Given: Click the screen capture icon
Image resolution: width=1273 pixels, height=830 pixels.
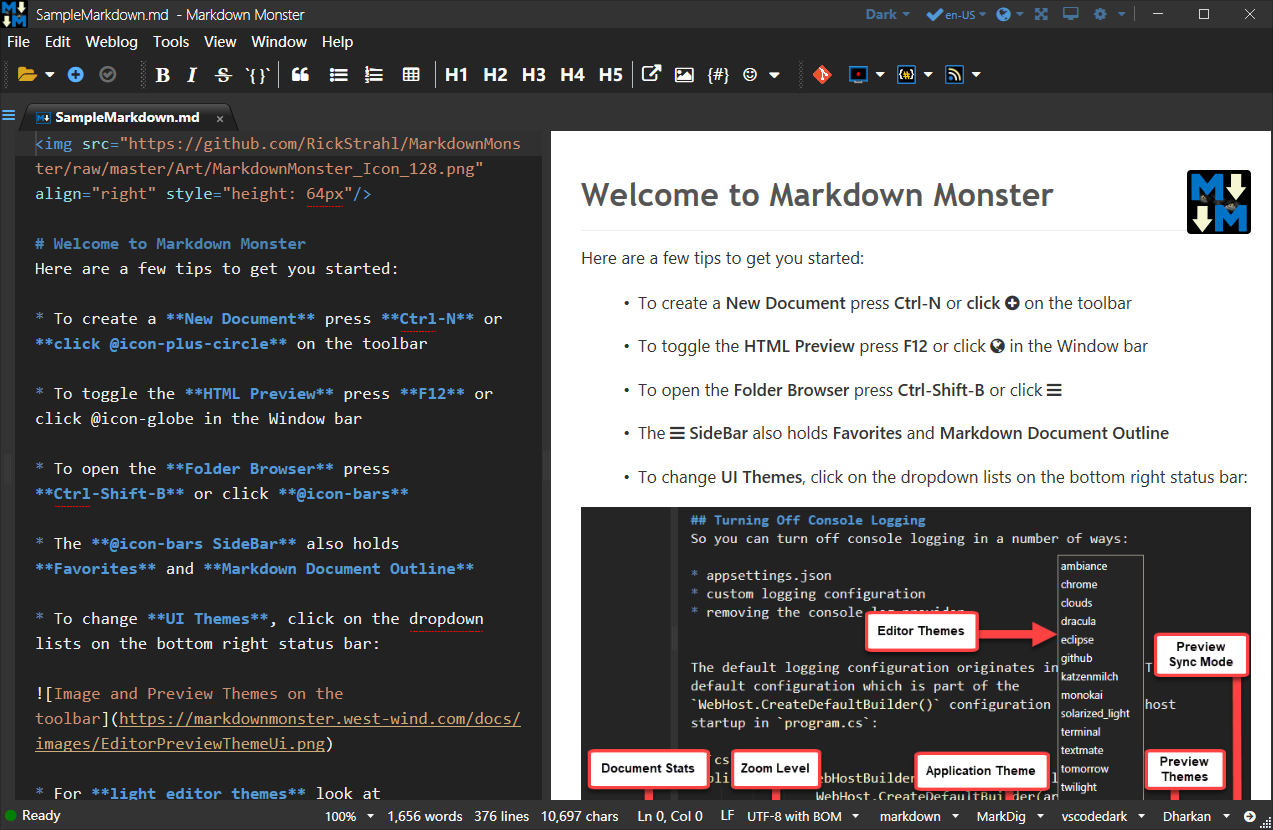Looking at the screenshot, I should [x=858, y=74].
